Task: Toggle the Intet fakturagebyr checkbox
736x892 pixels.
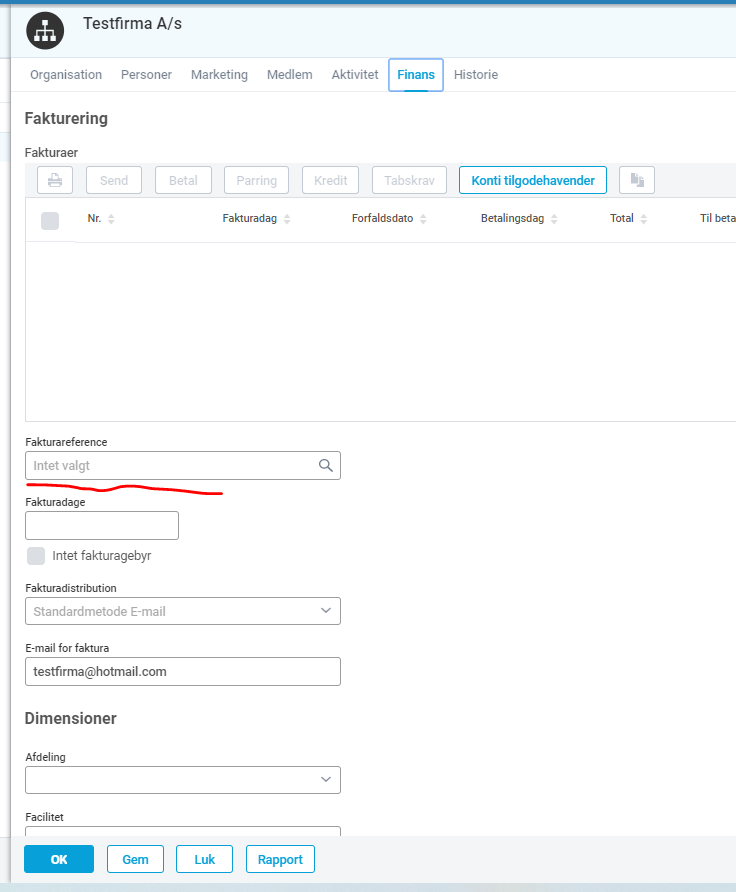Action: pyautogui.click(x=36, y=556)
